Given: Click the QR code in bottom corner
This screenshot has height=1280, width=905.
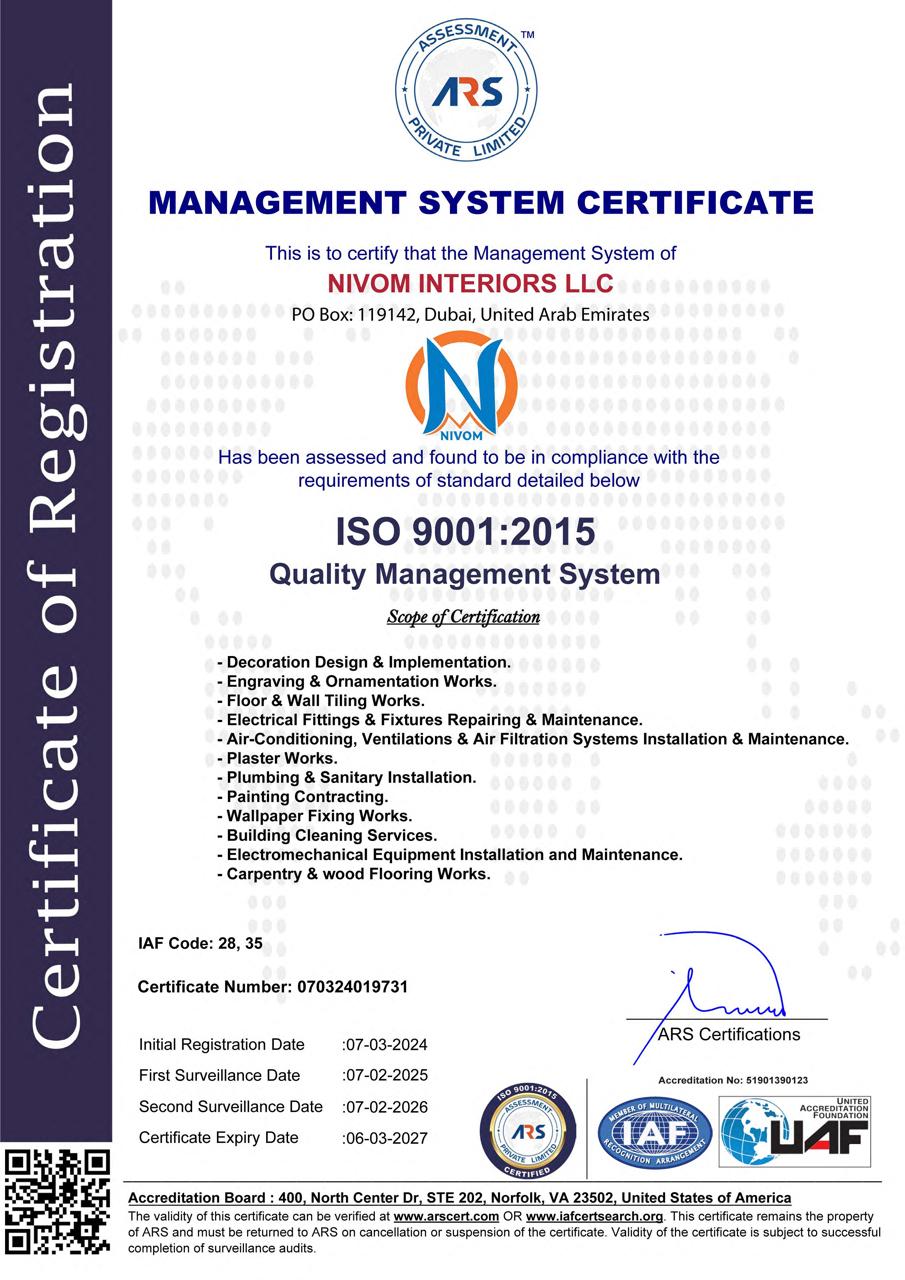Looking at the screenshot, I should (x=56, y=1201).
